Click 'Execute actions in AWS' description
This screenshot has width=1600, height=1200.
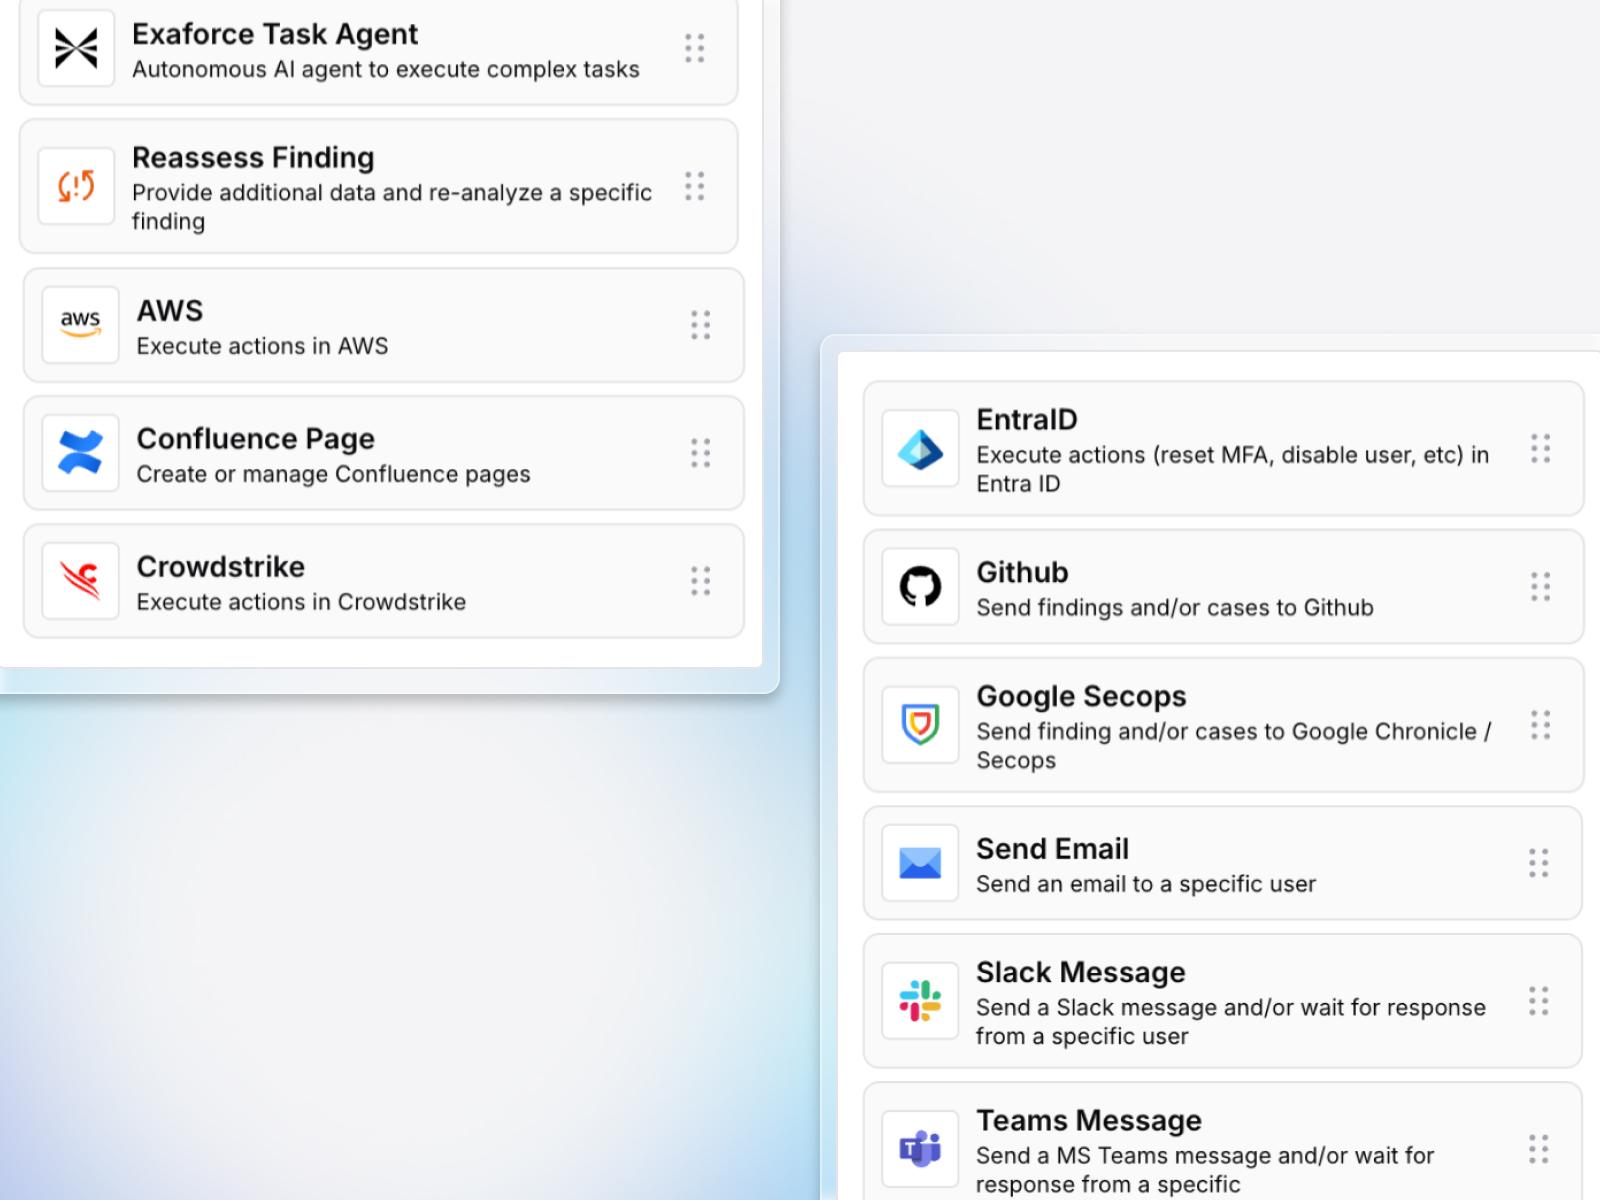263,346
